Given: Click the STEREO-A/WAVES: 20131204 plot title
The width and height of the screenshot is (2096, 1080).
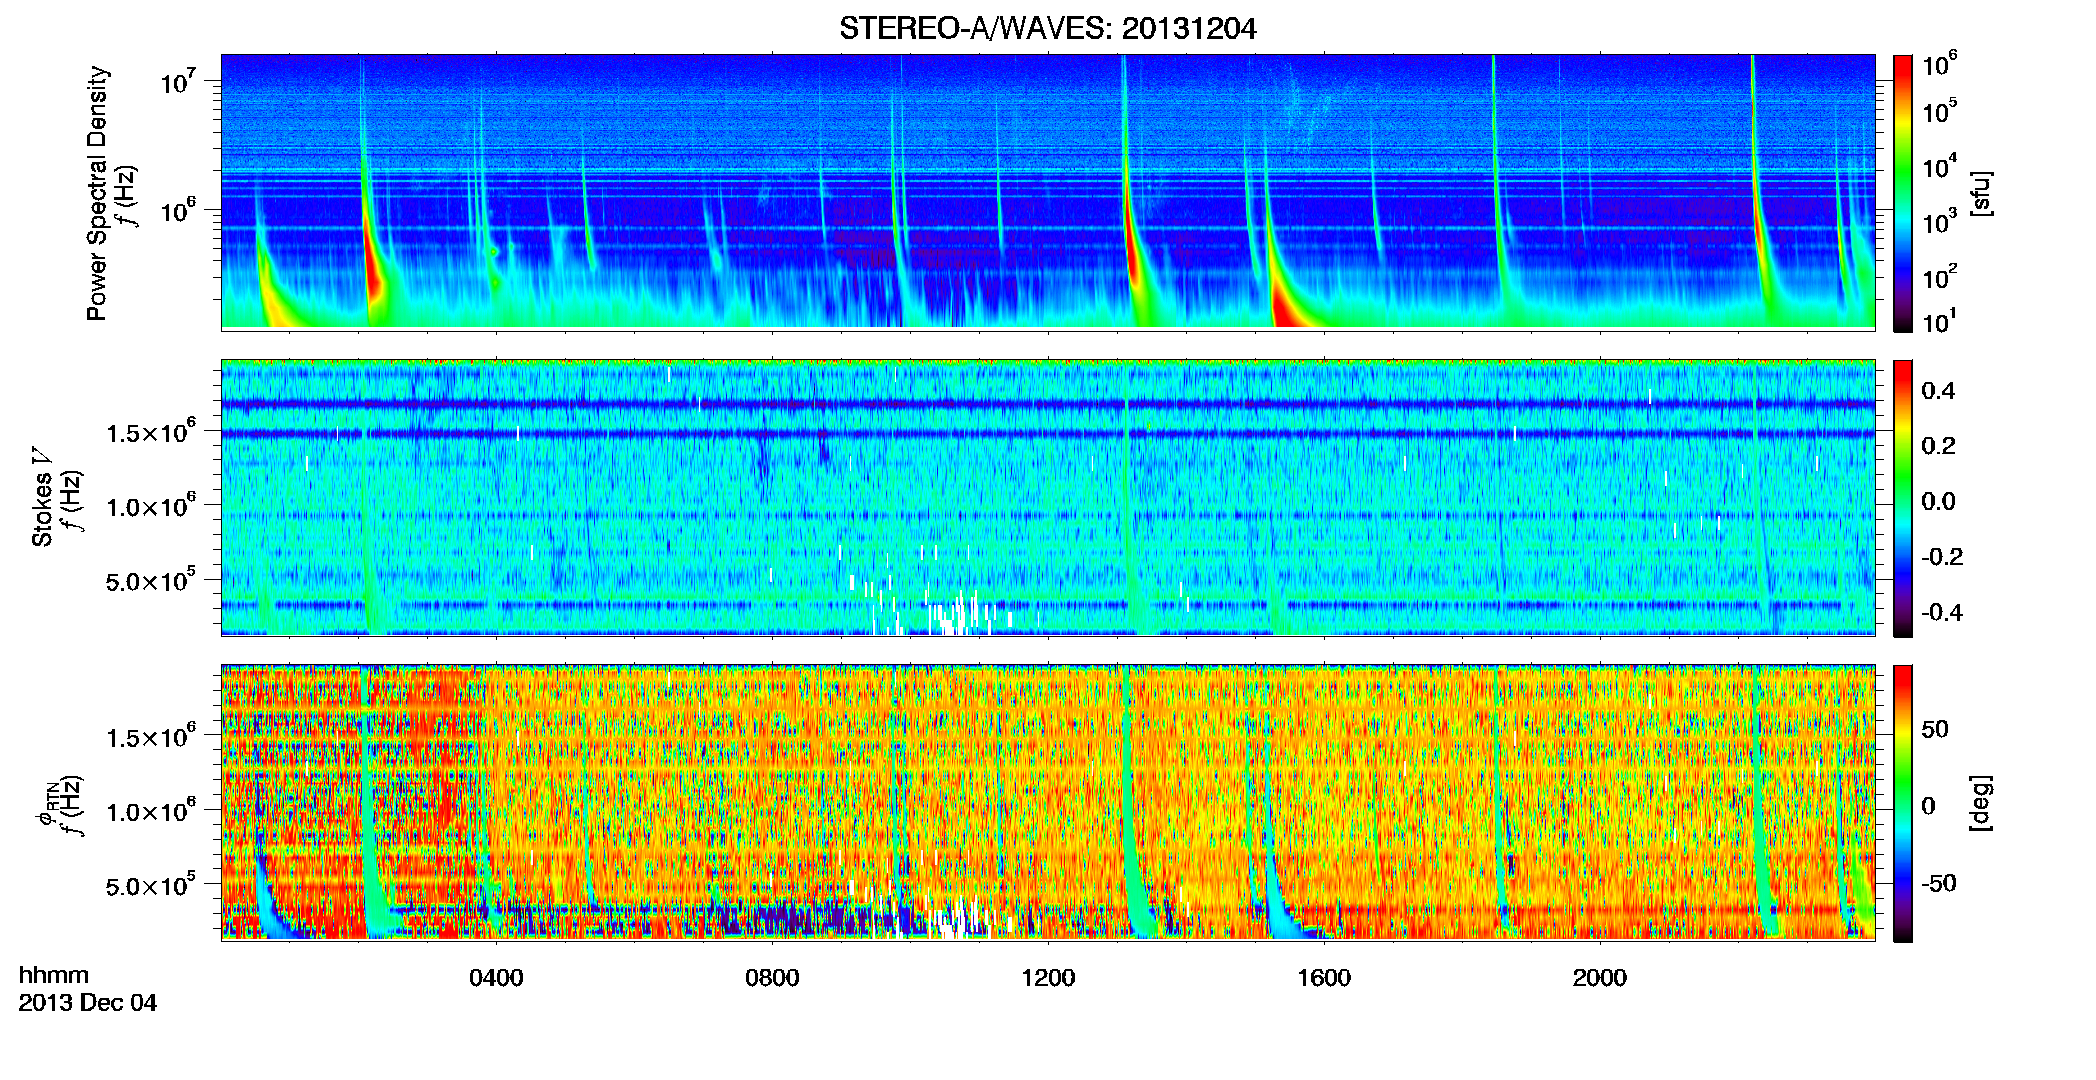Looking at the screenshot, I should tap(1047, 28).
